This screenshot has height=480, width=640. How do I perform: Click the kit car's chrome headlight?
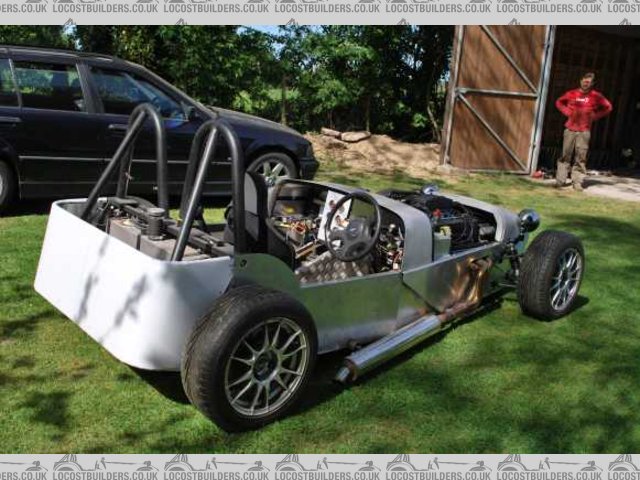(528, 220)
